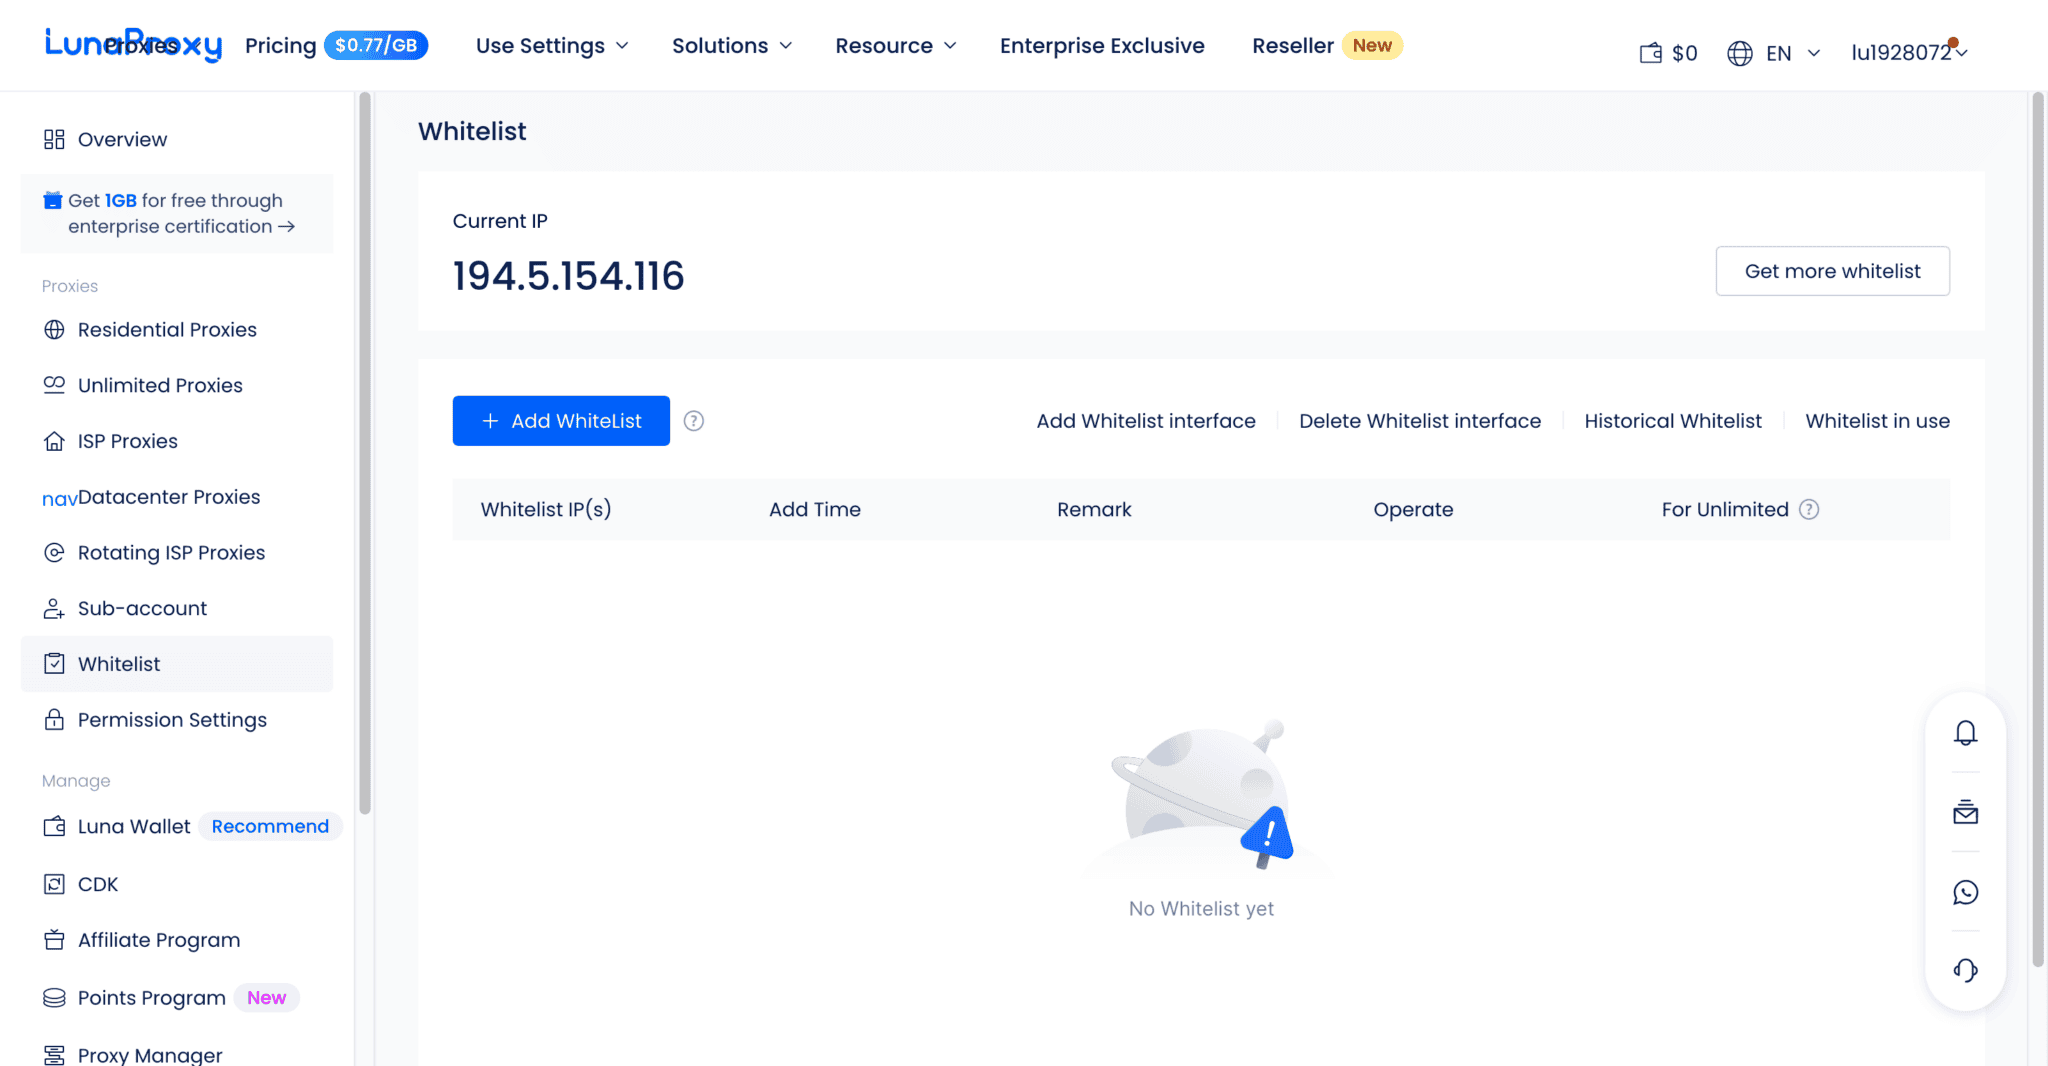Start a WhatsApp chat
The width and height of the screenshot is (2048, 1066).
point(1966,892)
